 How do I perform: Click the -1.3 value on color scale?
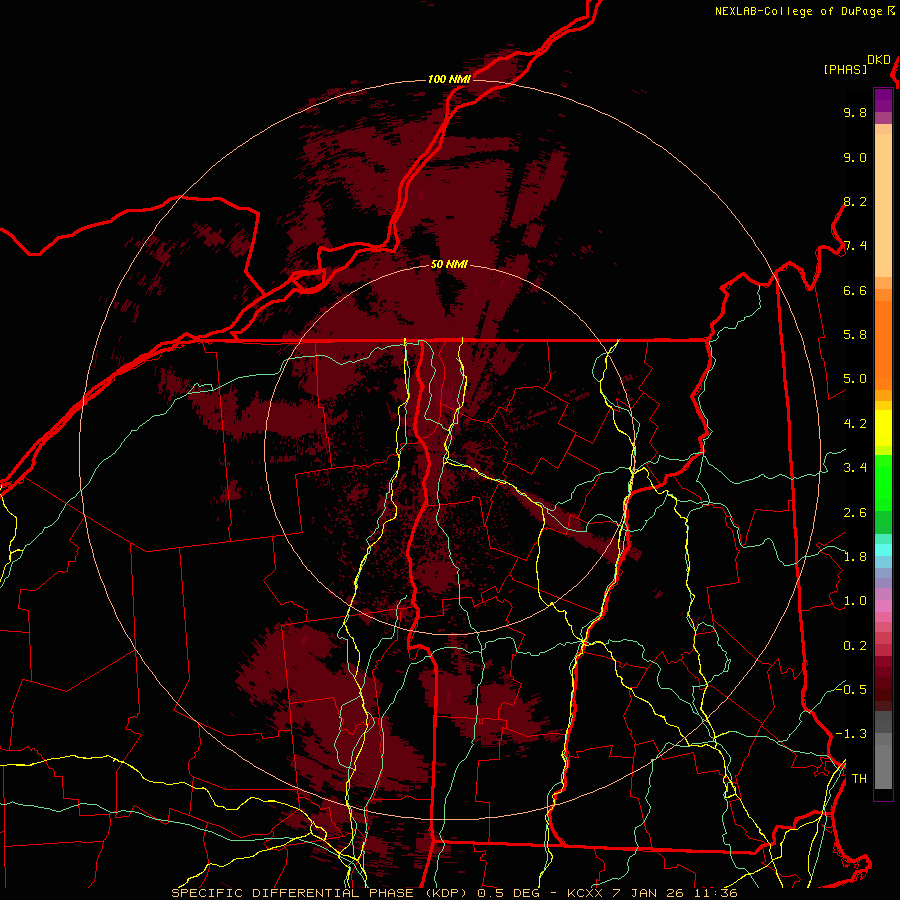point(851,734)
